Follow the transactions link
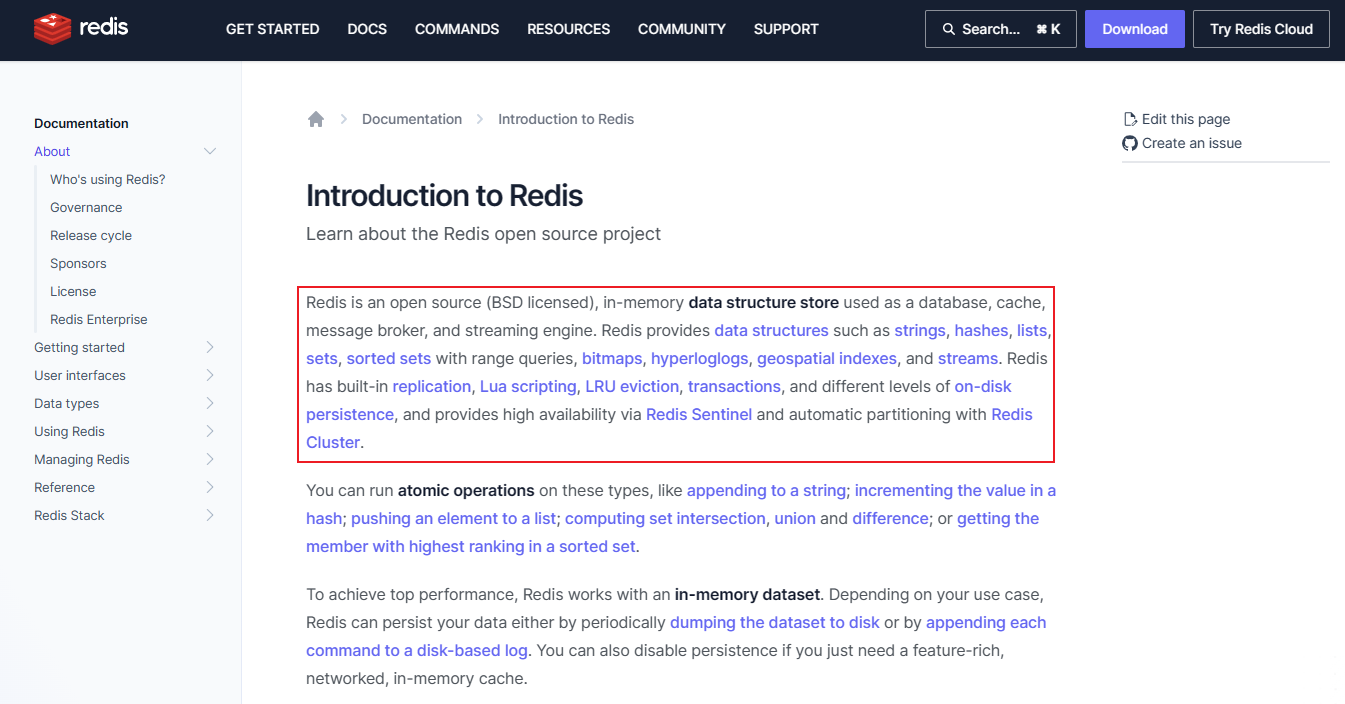 [734, 386]
